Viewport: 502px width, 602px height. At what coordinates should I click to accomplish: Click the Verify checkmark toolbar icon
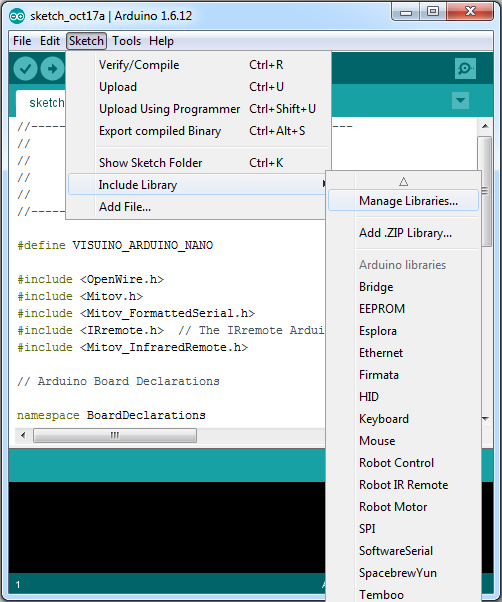pyautogui.click(x=25, y=69)
